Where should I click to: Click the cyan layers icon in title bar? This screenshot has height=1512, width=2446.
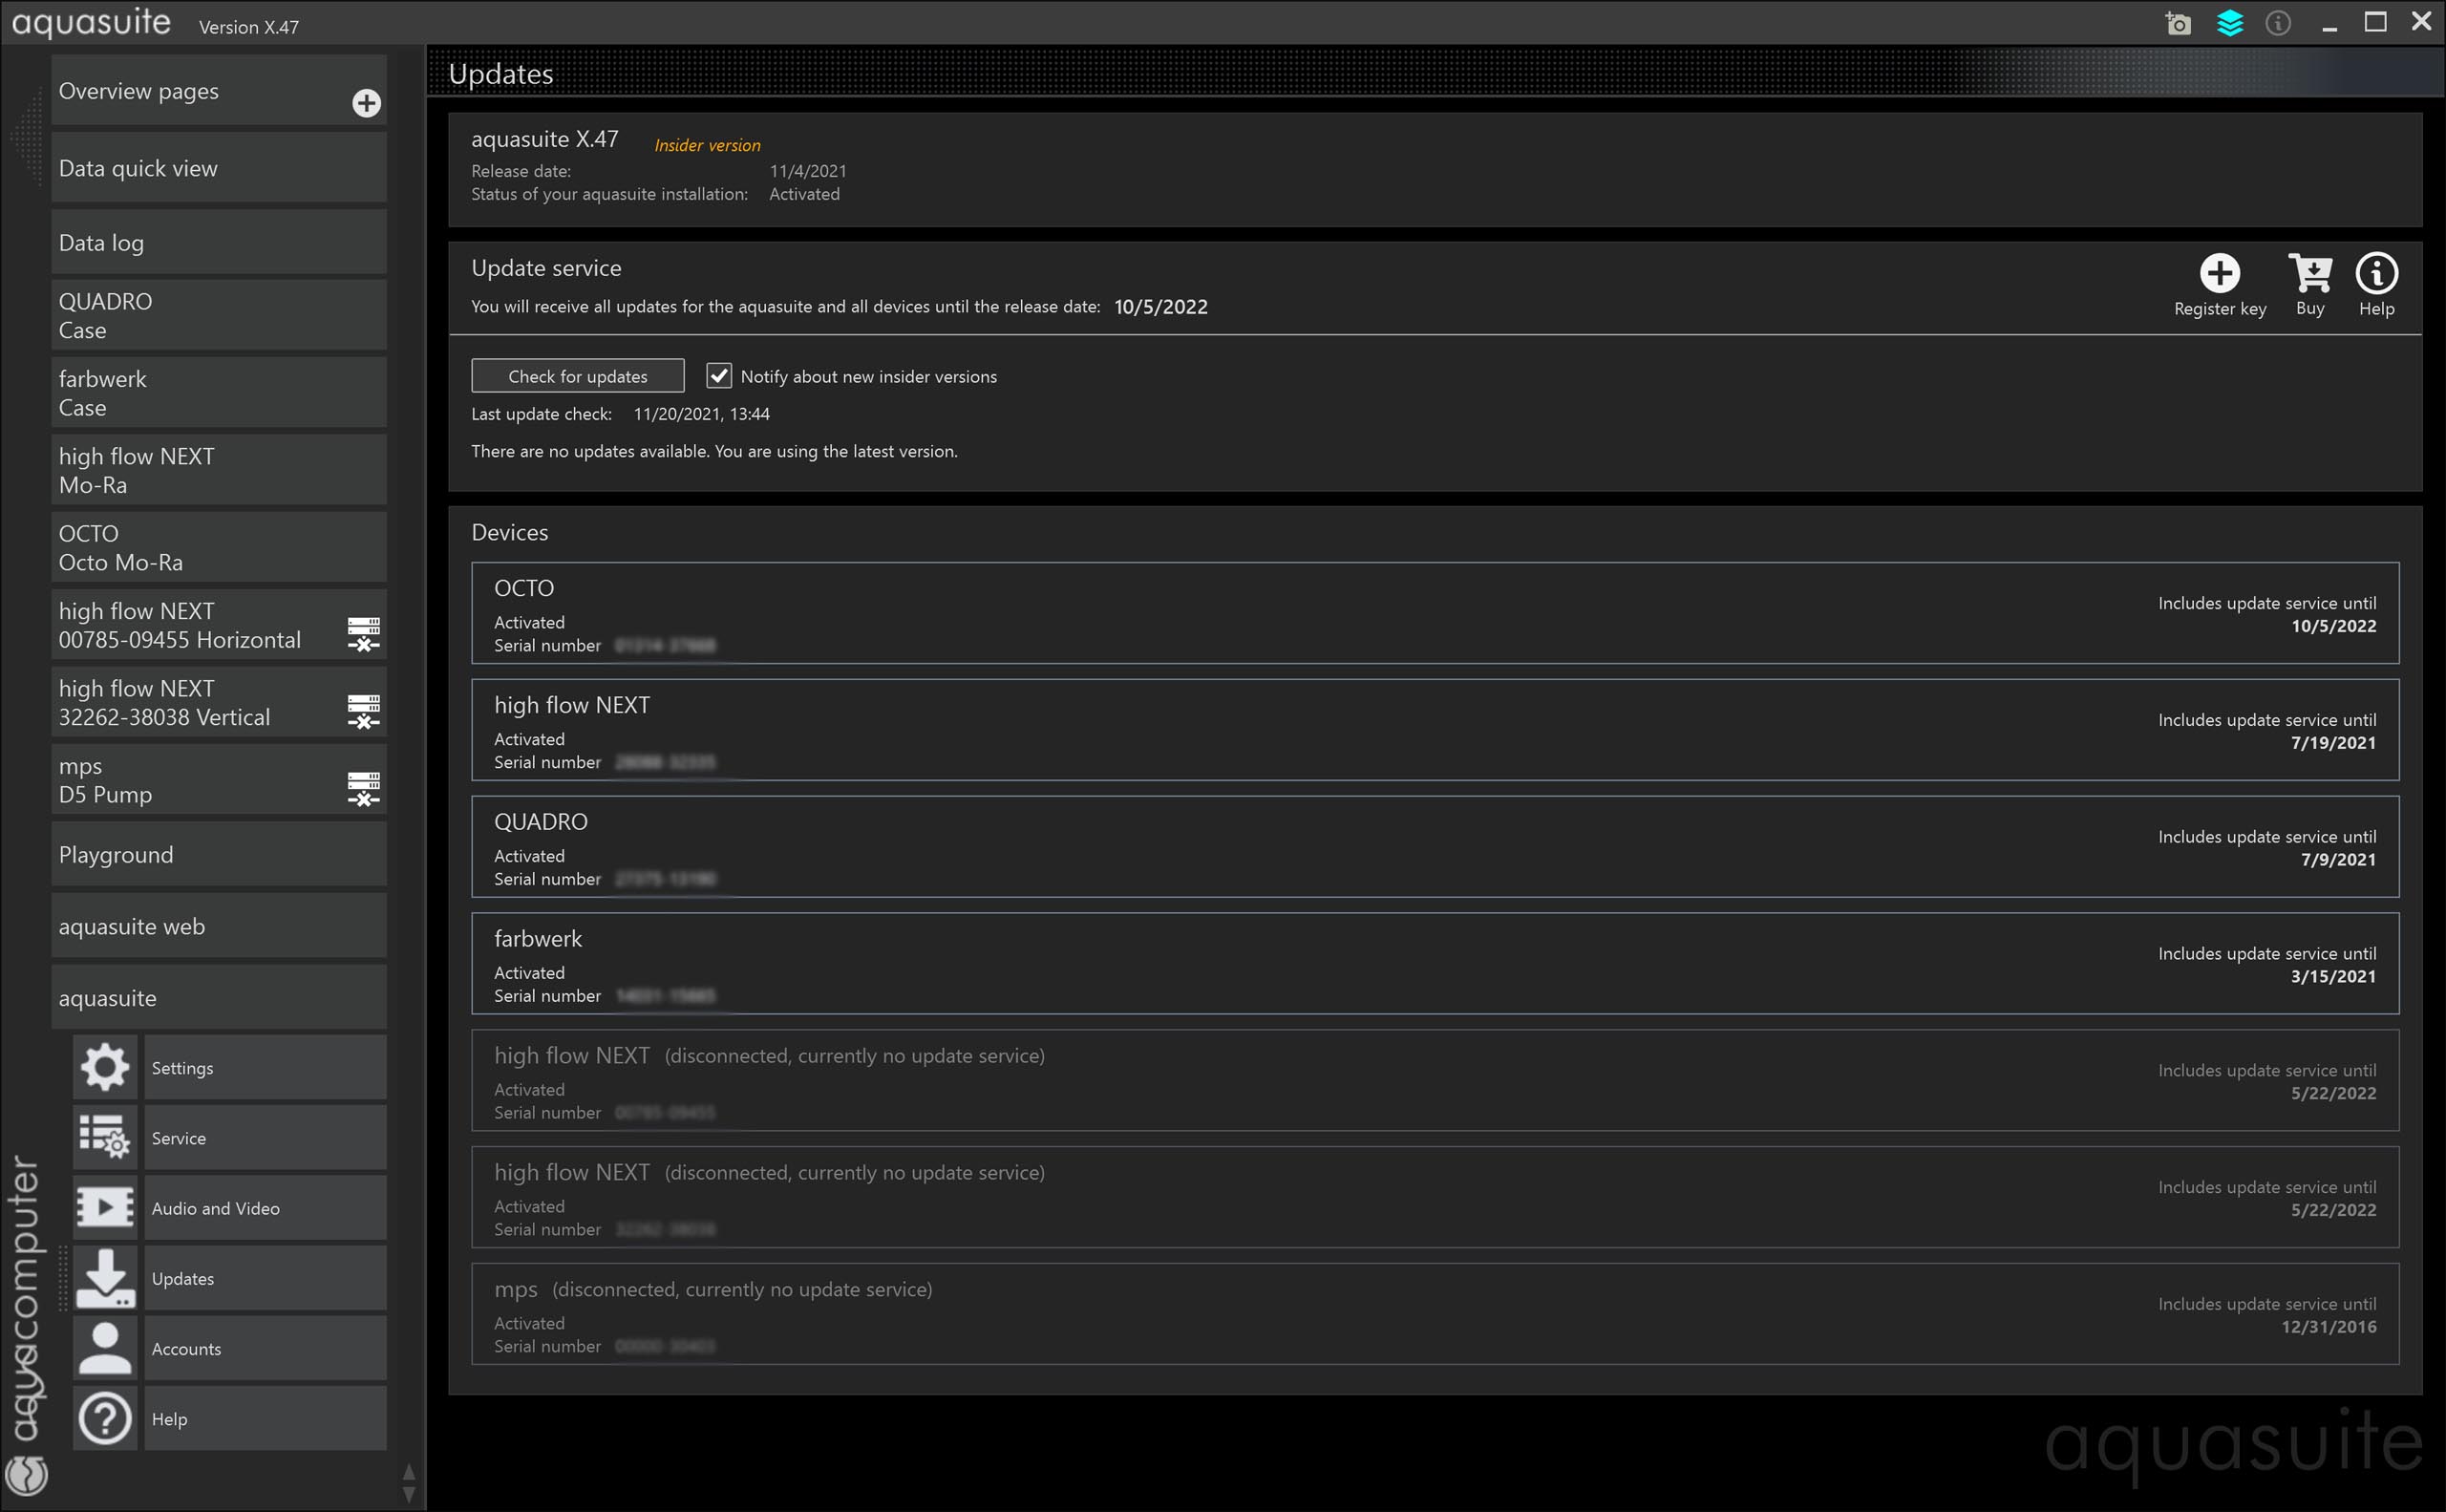(2230, 23)
